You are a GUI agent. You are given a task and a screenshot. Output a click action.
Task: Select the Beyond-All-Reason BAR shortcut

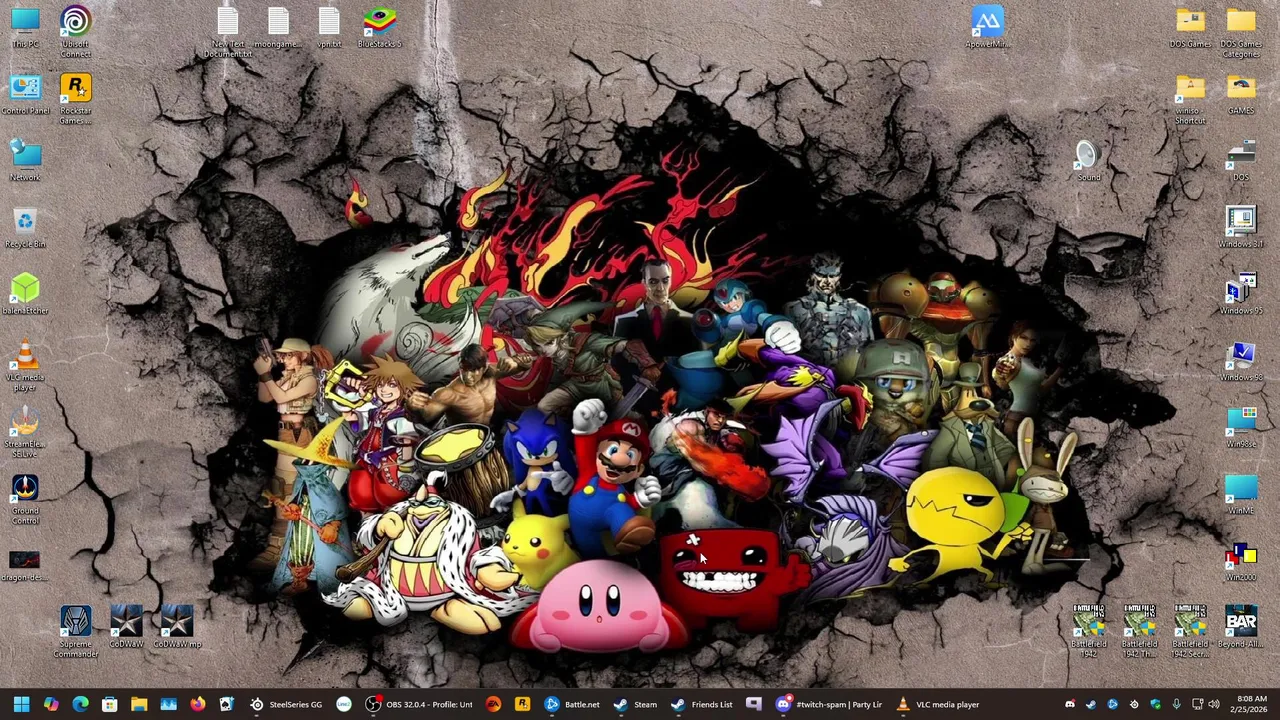1241,628
